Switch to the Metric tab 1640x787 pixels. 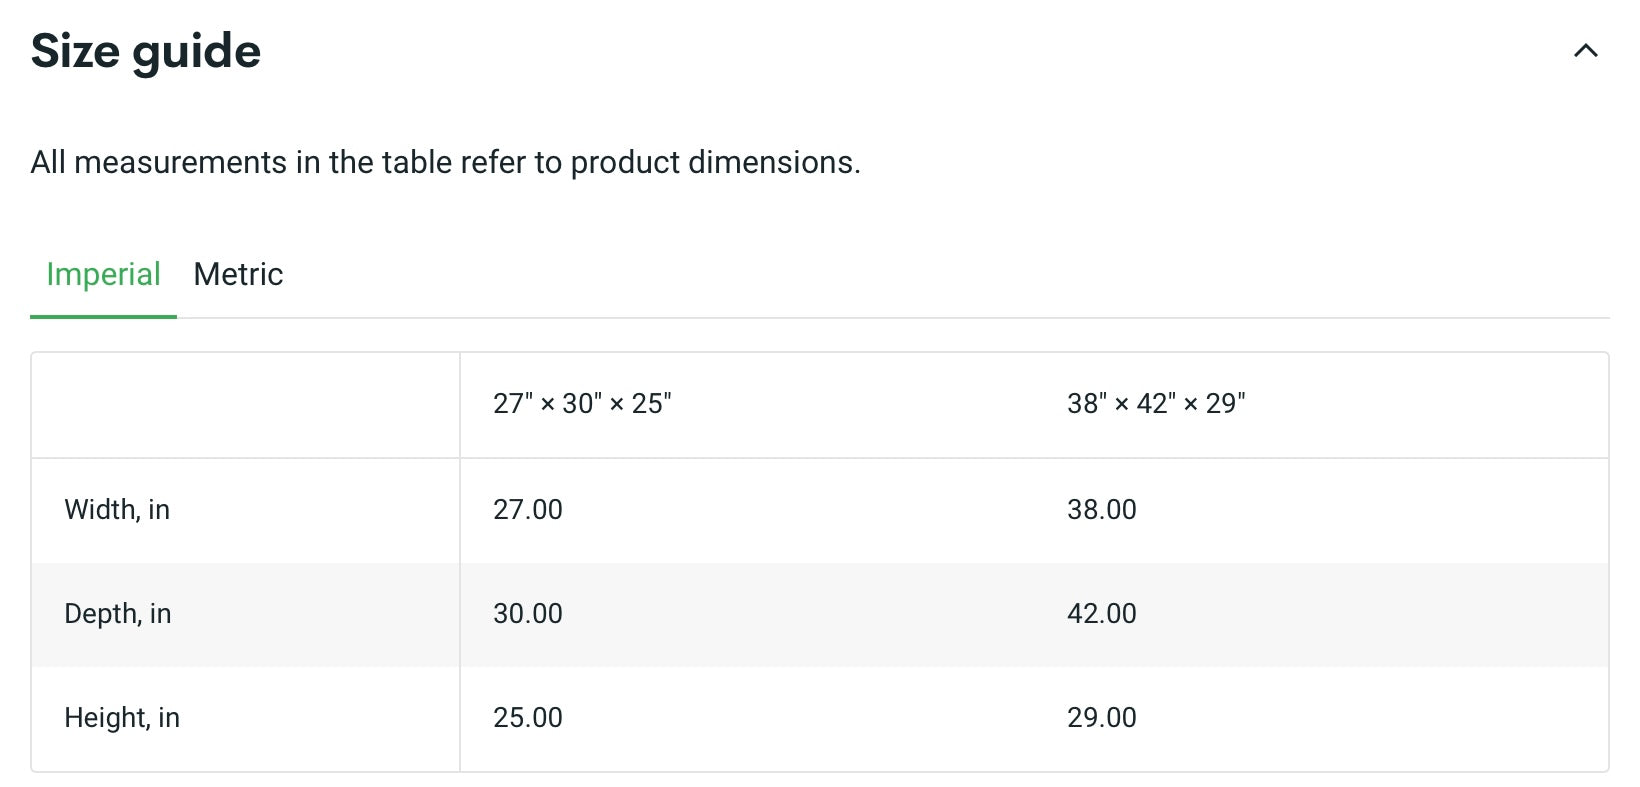click(x=238, y=274)
